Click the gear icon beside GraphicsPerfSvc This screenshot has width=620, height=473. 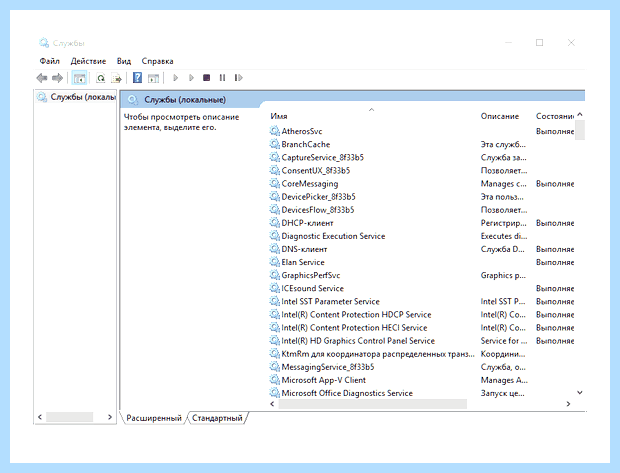[x=274, y=275]
